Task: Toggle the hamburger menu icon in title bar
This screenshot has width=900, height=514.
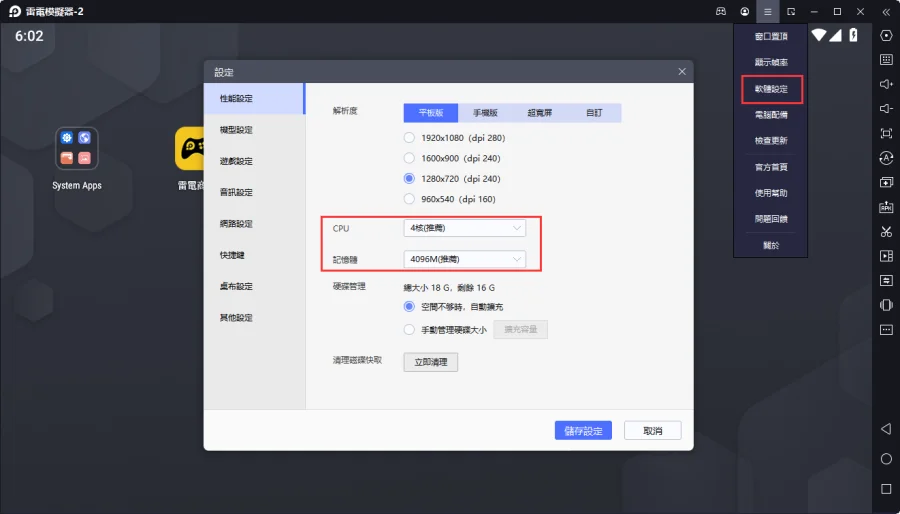Action: coord(767,11)
